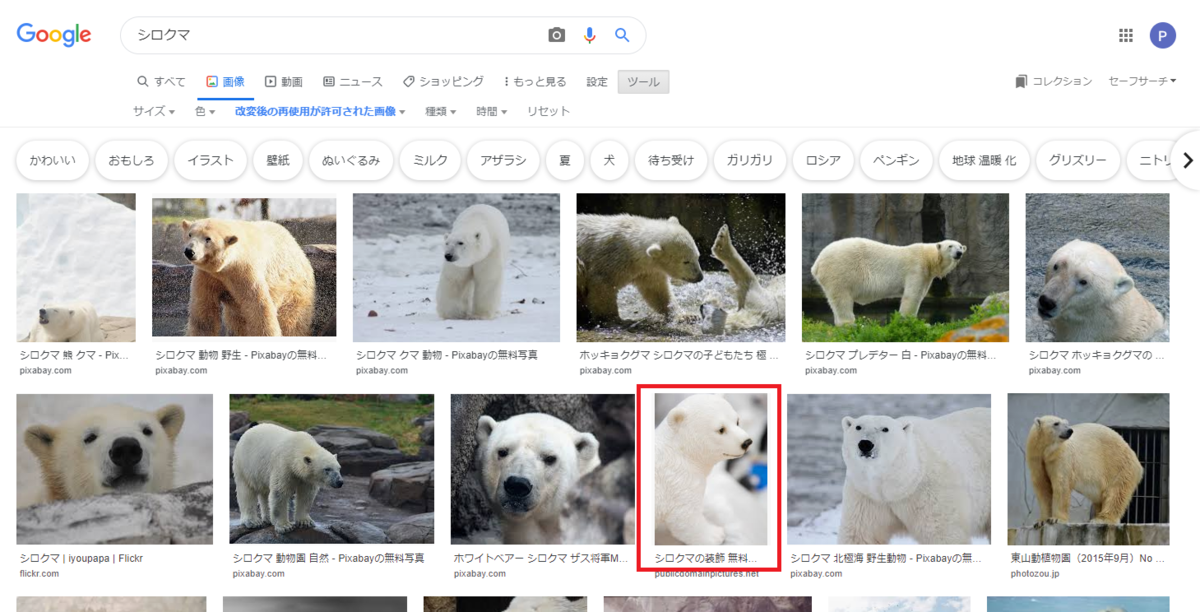Open セーフサーチ dropdown
This screenshot has height=612, width=1200.
coord(1142,81)
